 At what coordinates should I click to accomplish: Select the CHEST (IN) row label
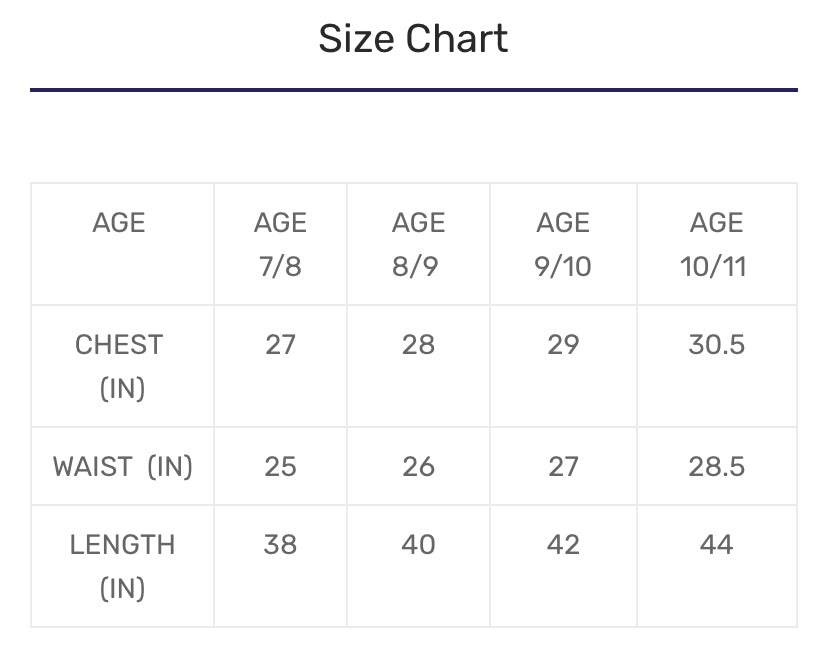119,366
